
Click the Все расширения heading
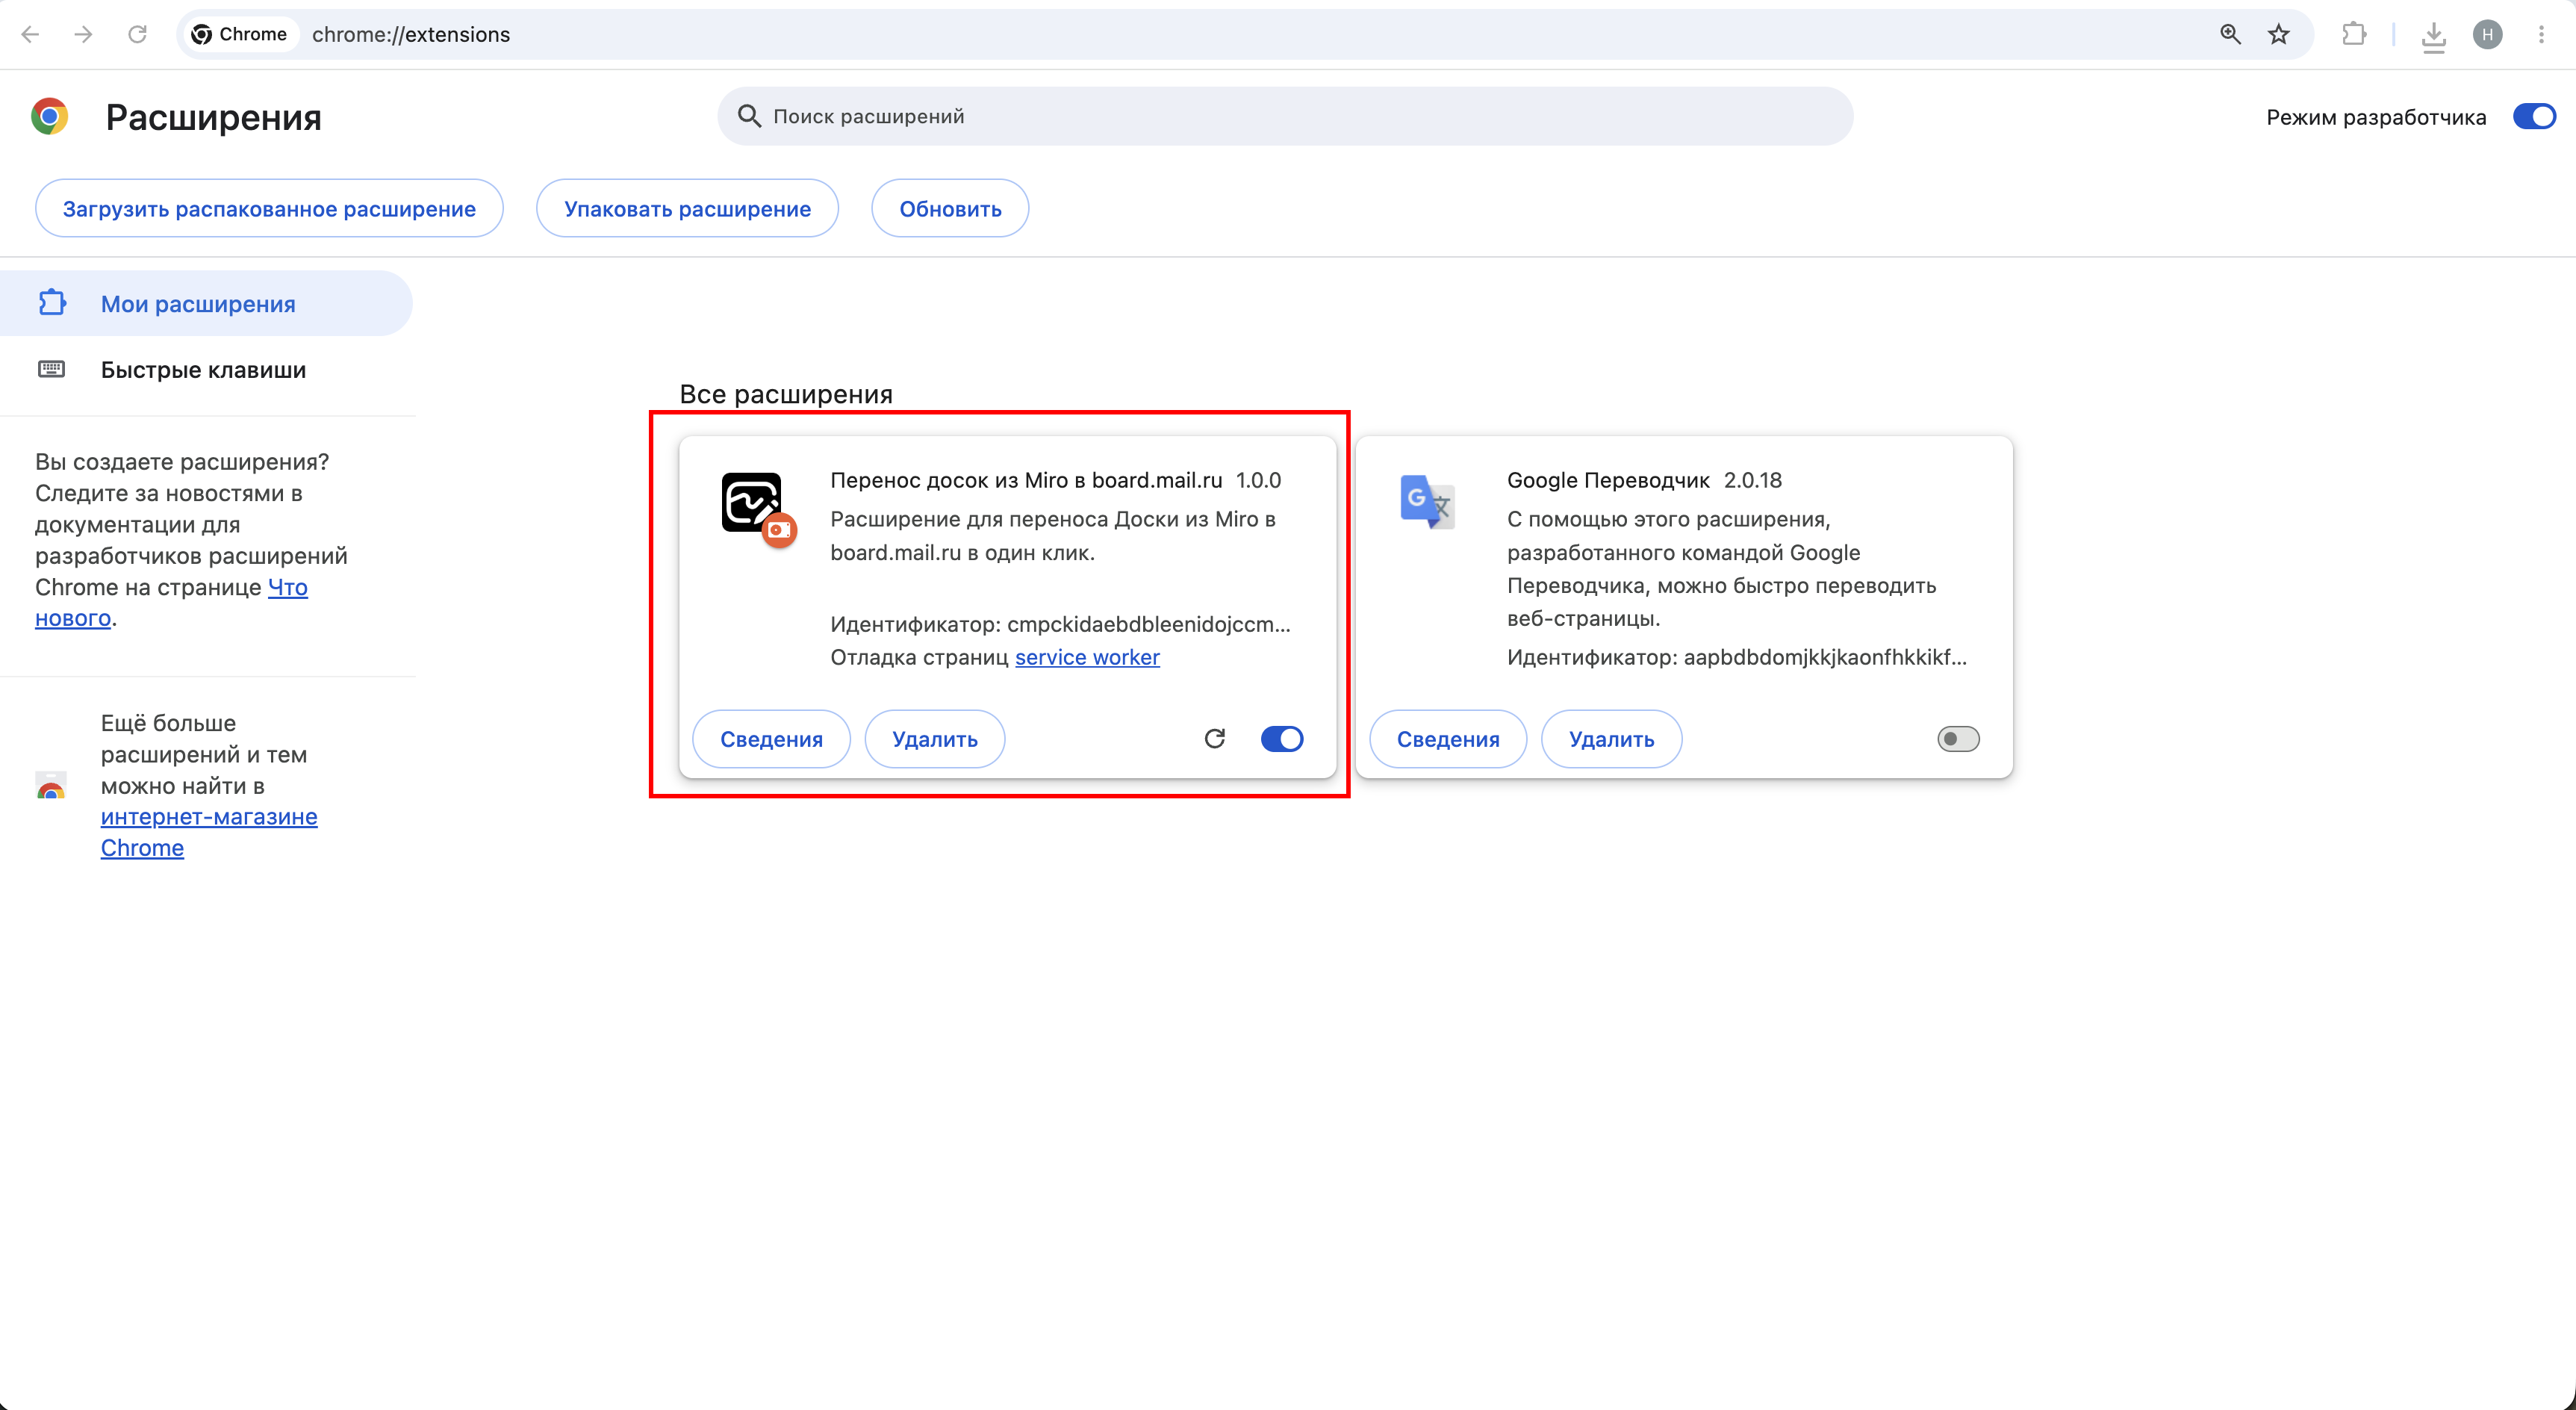pyautogui.click(x=786, y=394)
